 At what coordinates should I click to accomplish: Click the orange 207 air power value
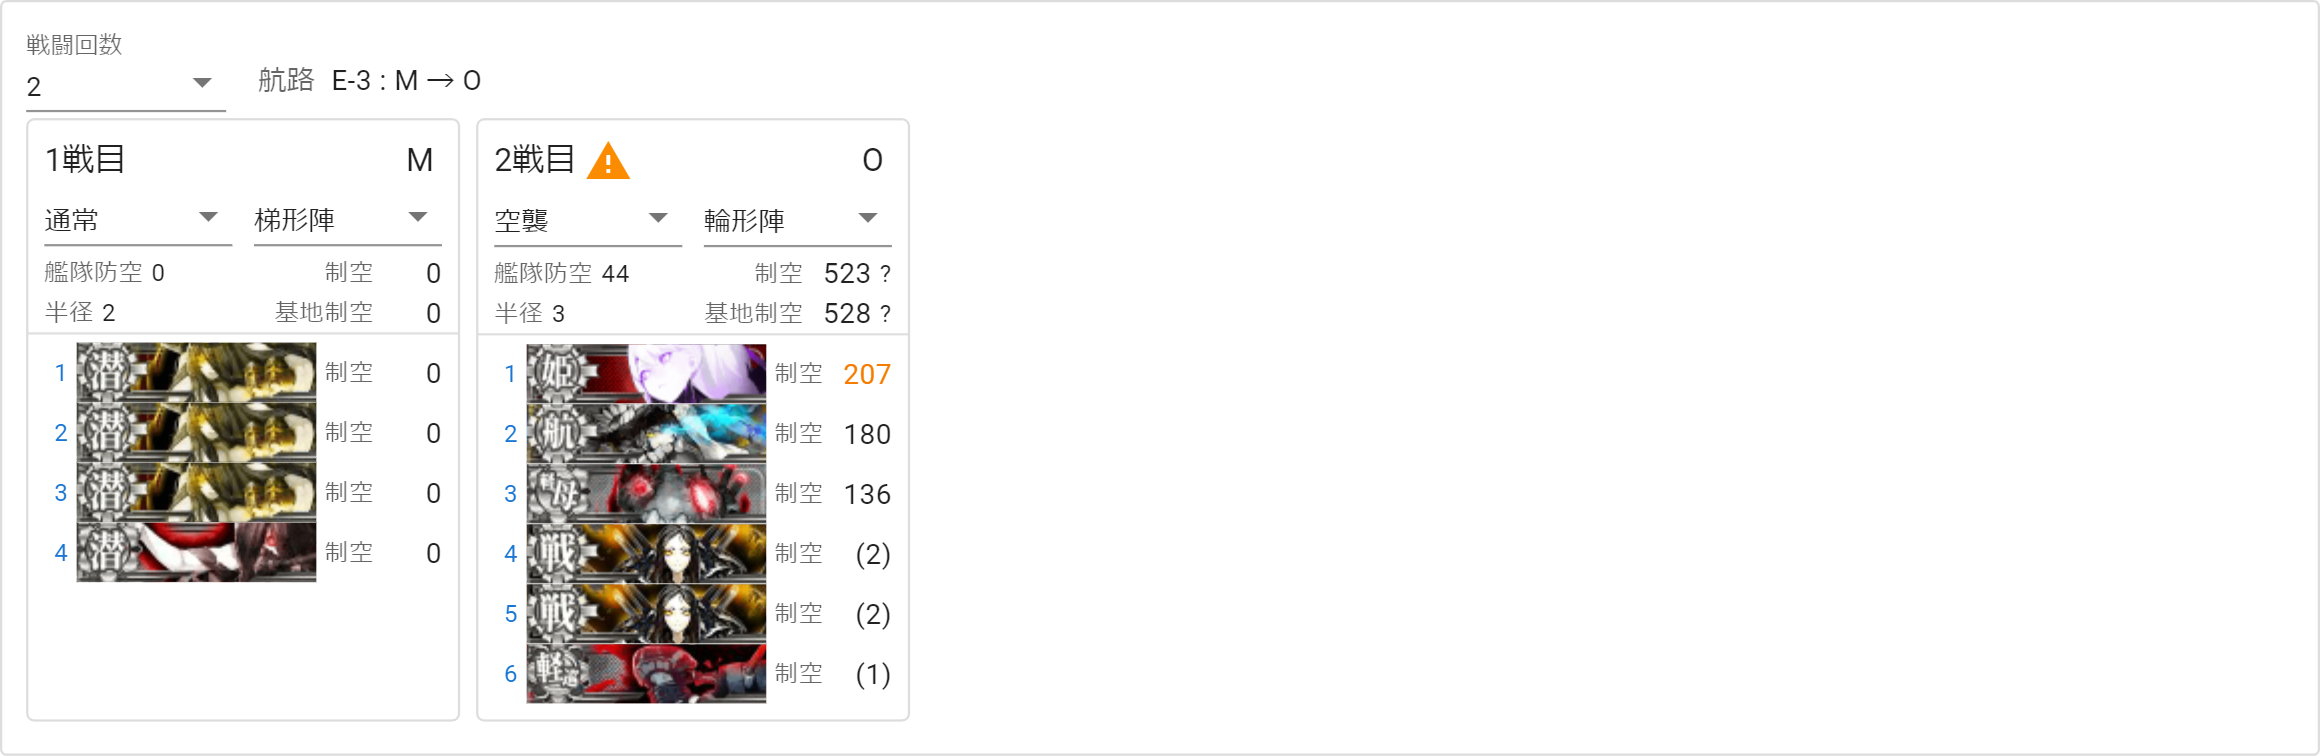point(867,374)
